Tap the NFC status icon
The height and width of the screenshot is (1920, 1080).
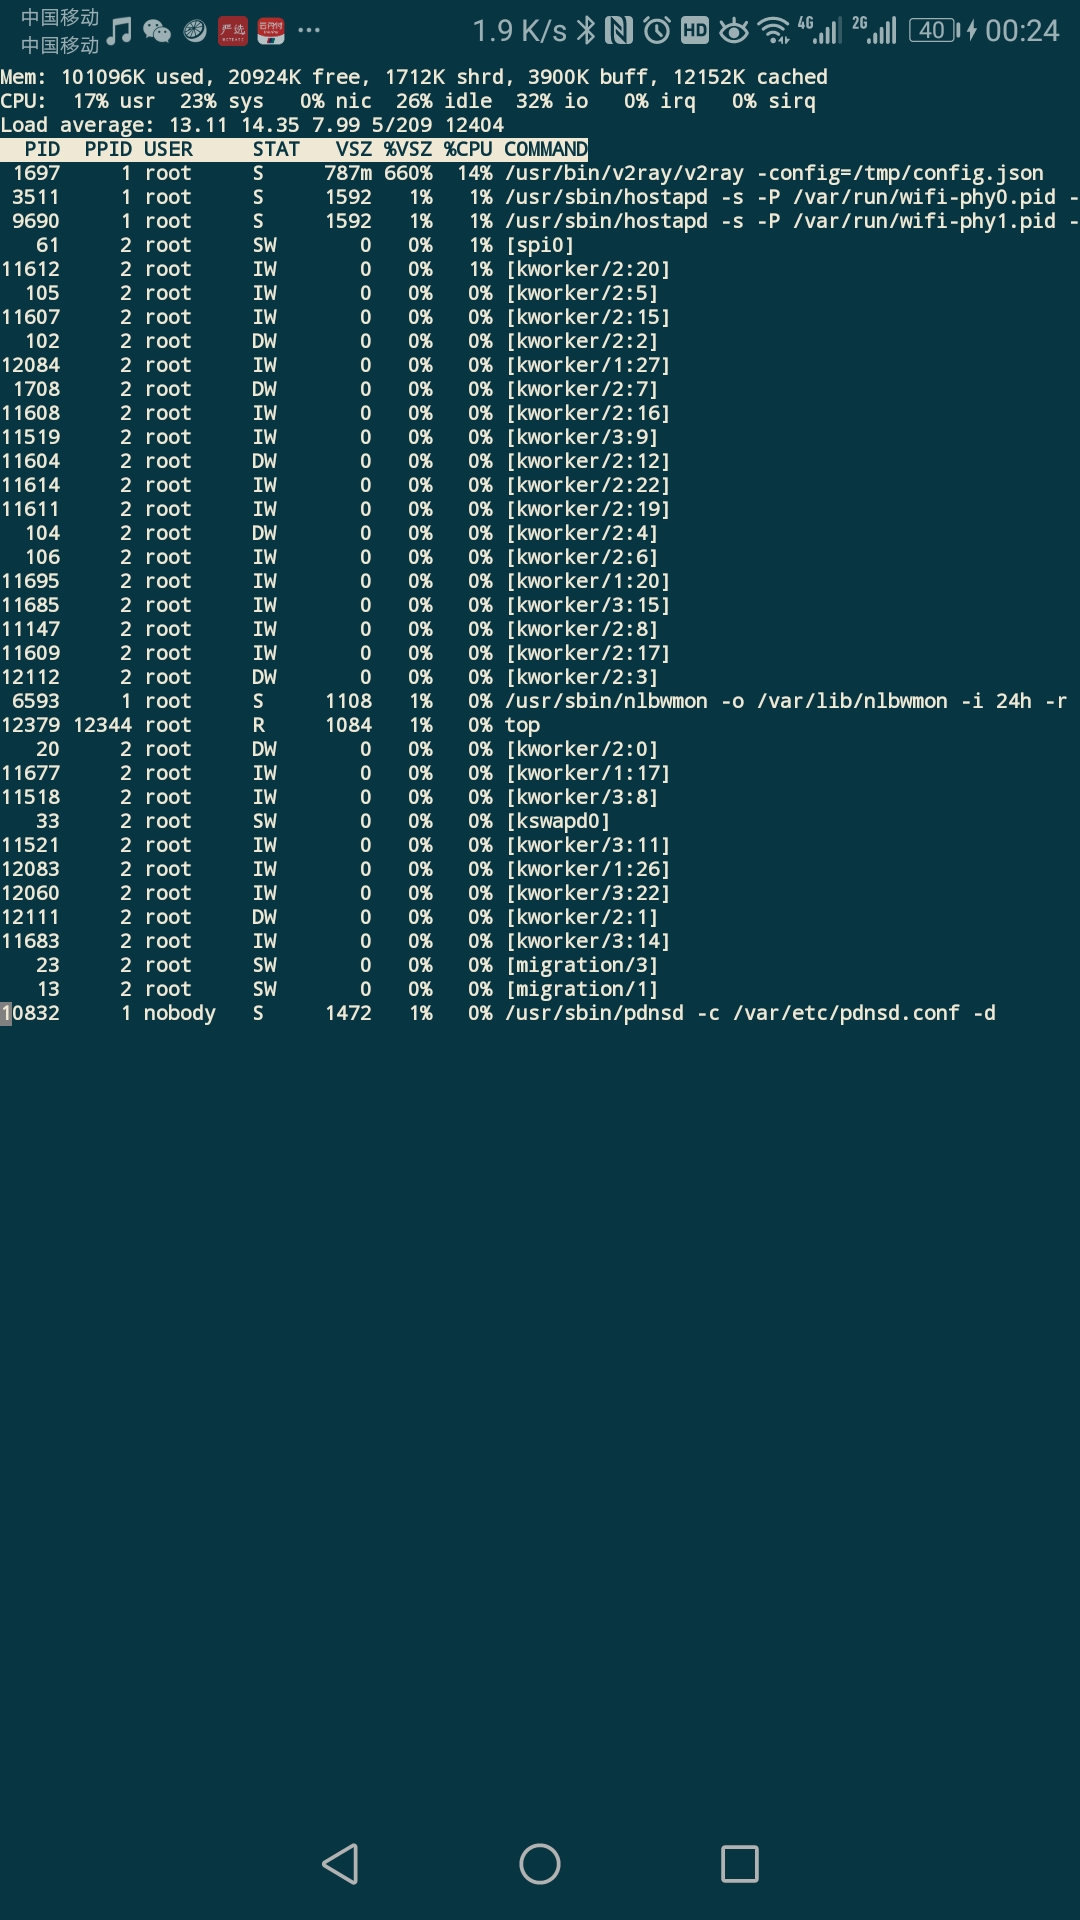pos(619,30)
